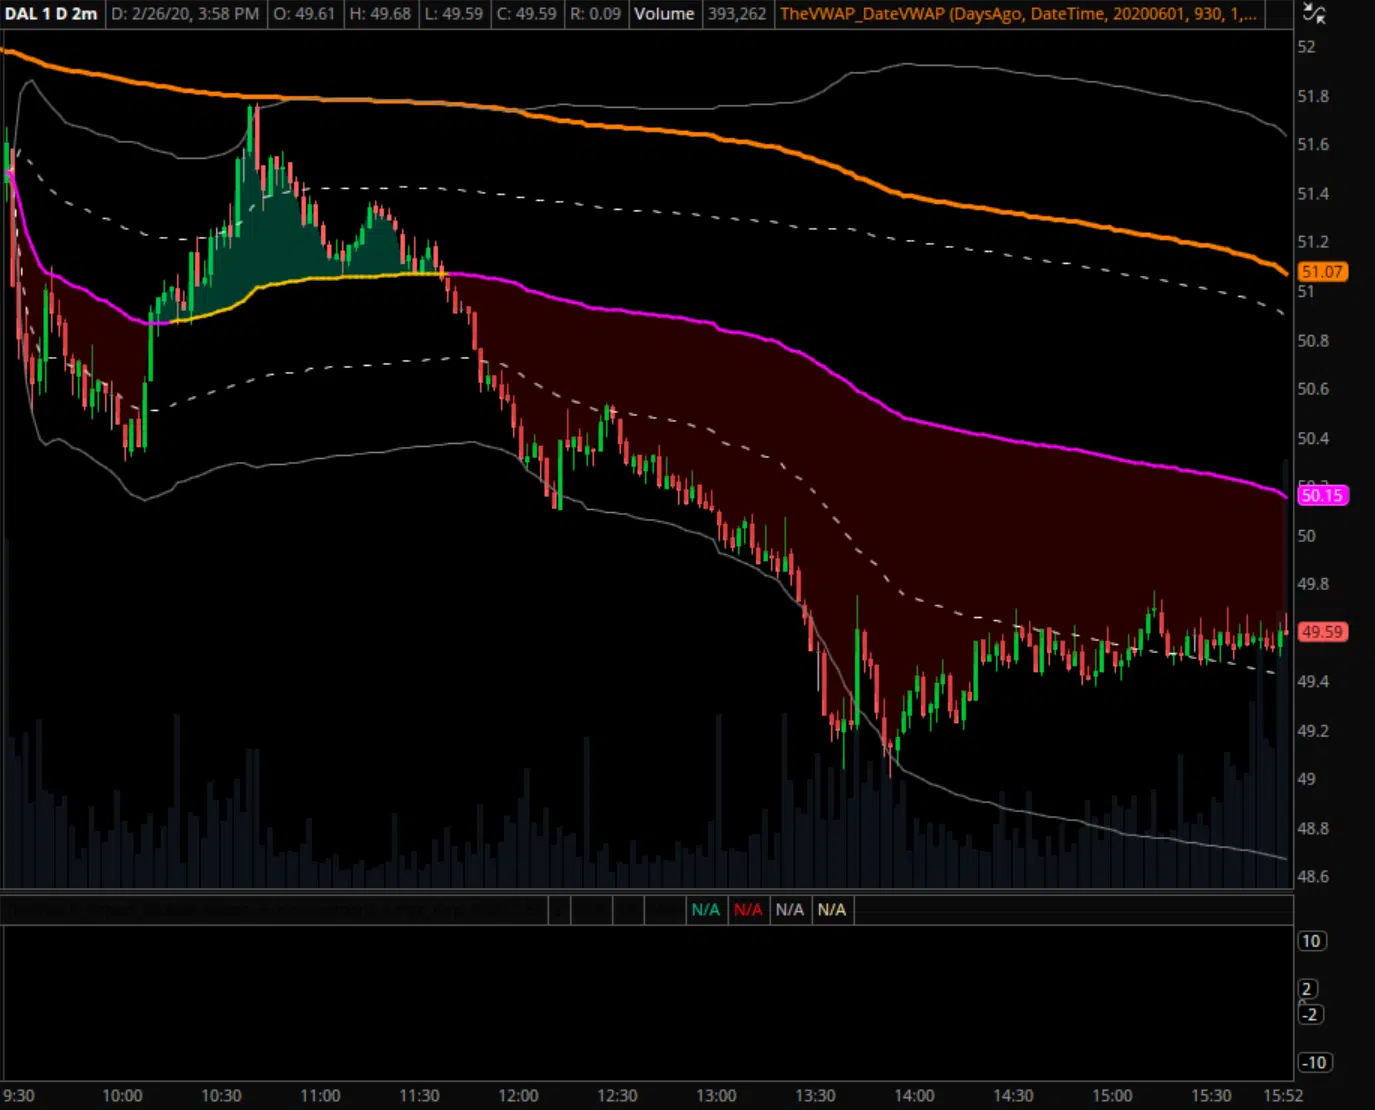Click the 10:00 time axis label

coord(122,1096)
